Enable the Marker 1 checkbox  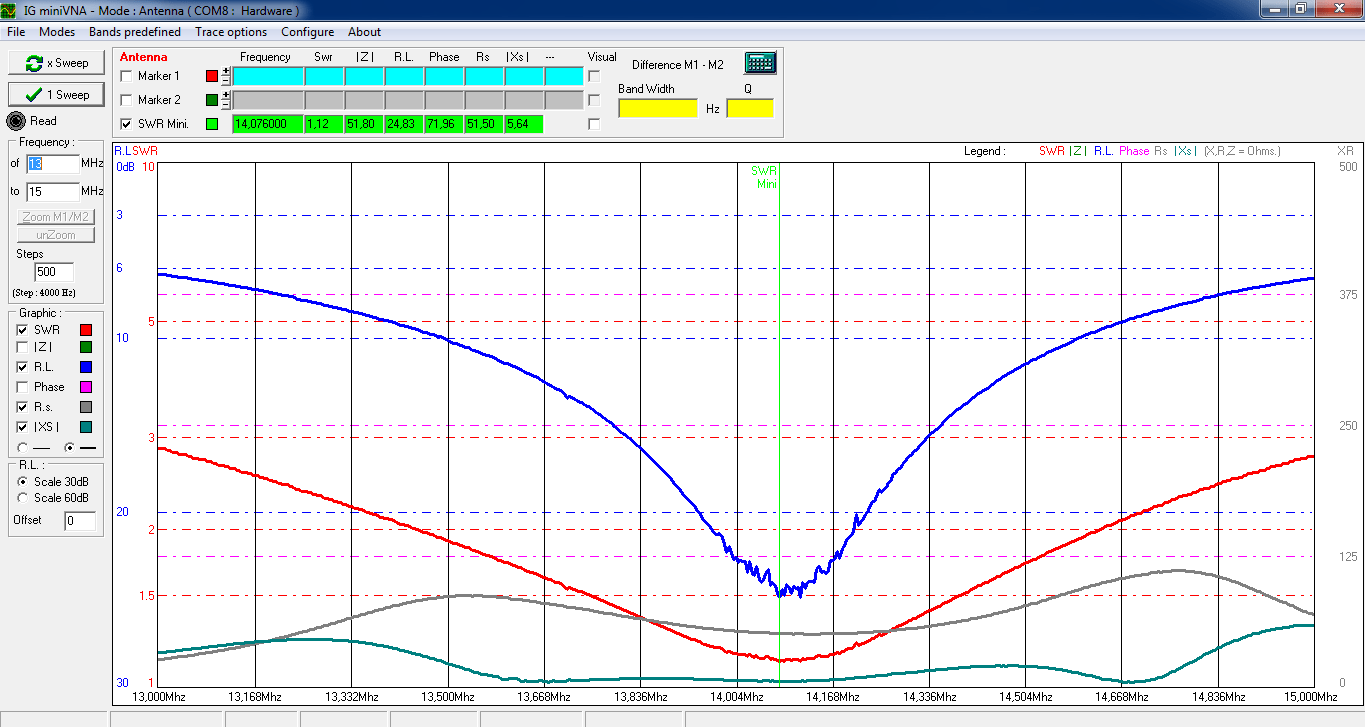[126, 76]
